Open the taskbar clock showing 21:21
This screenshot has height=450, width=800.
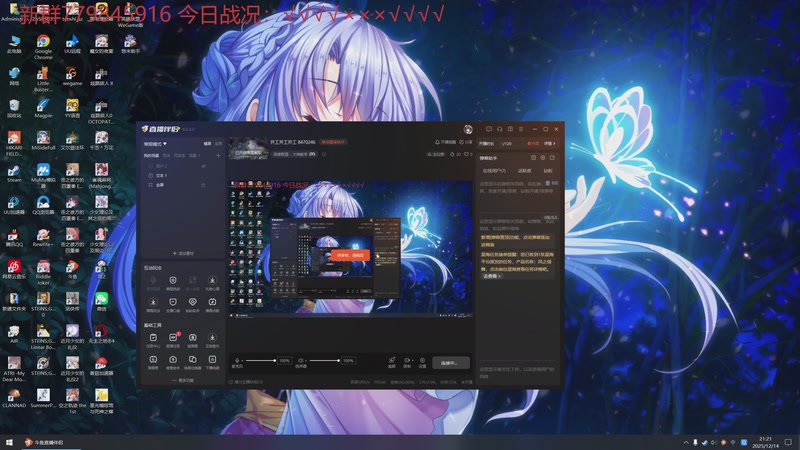tap(765, 442)
